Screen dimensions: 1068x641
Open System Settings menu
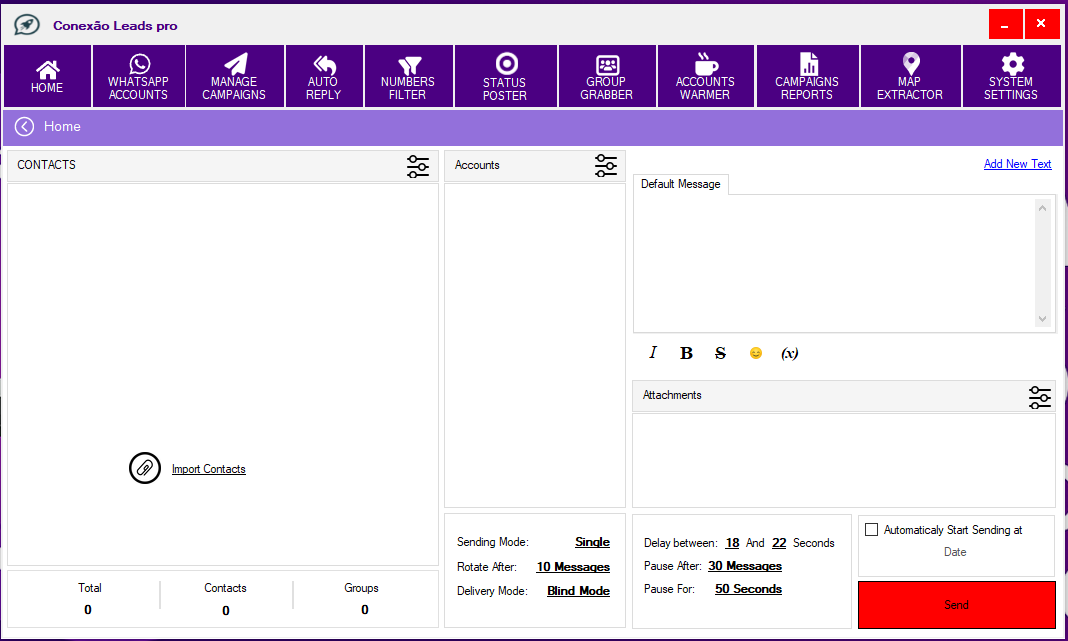click(x=1011, y=77)
